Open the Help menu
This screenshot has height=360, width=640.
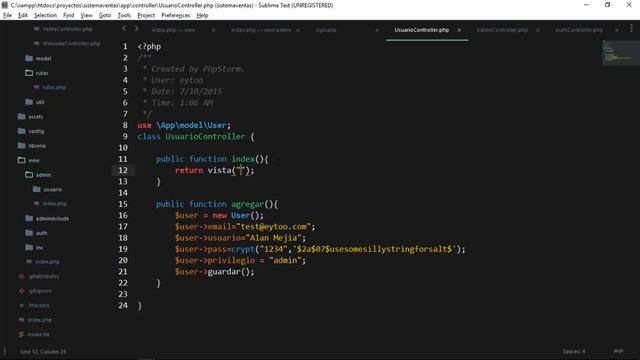[202, 15]
